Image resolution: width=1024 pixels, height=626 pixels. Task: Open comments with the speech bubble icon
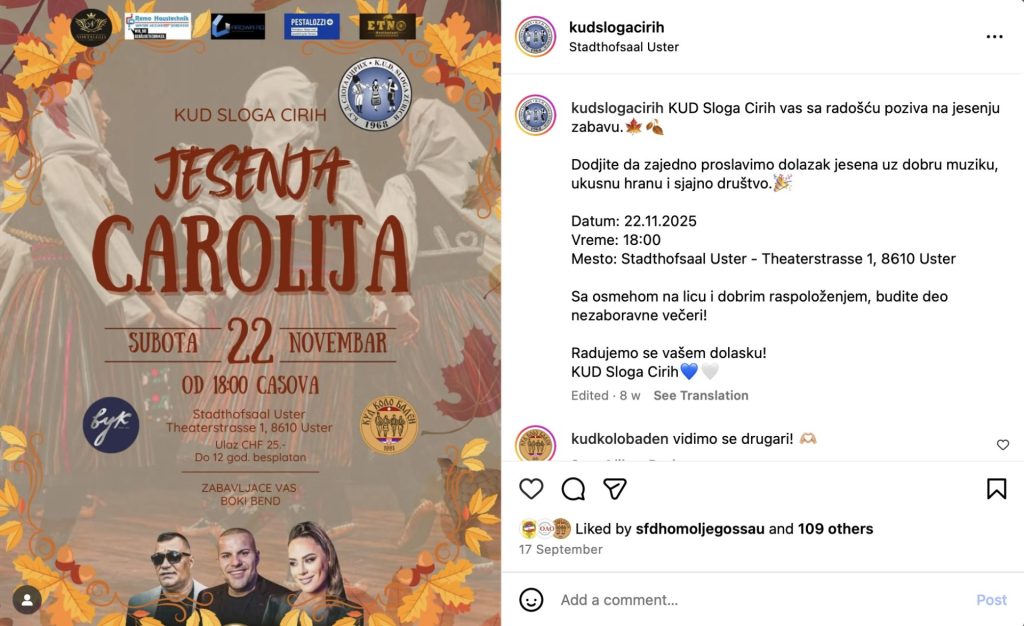pos(573,489)
